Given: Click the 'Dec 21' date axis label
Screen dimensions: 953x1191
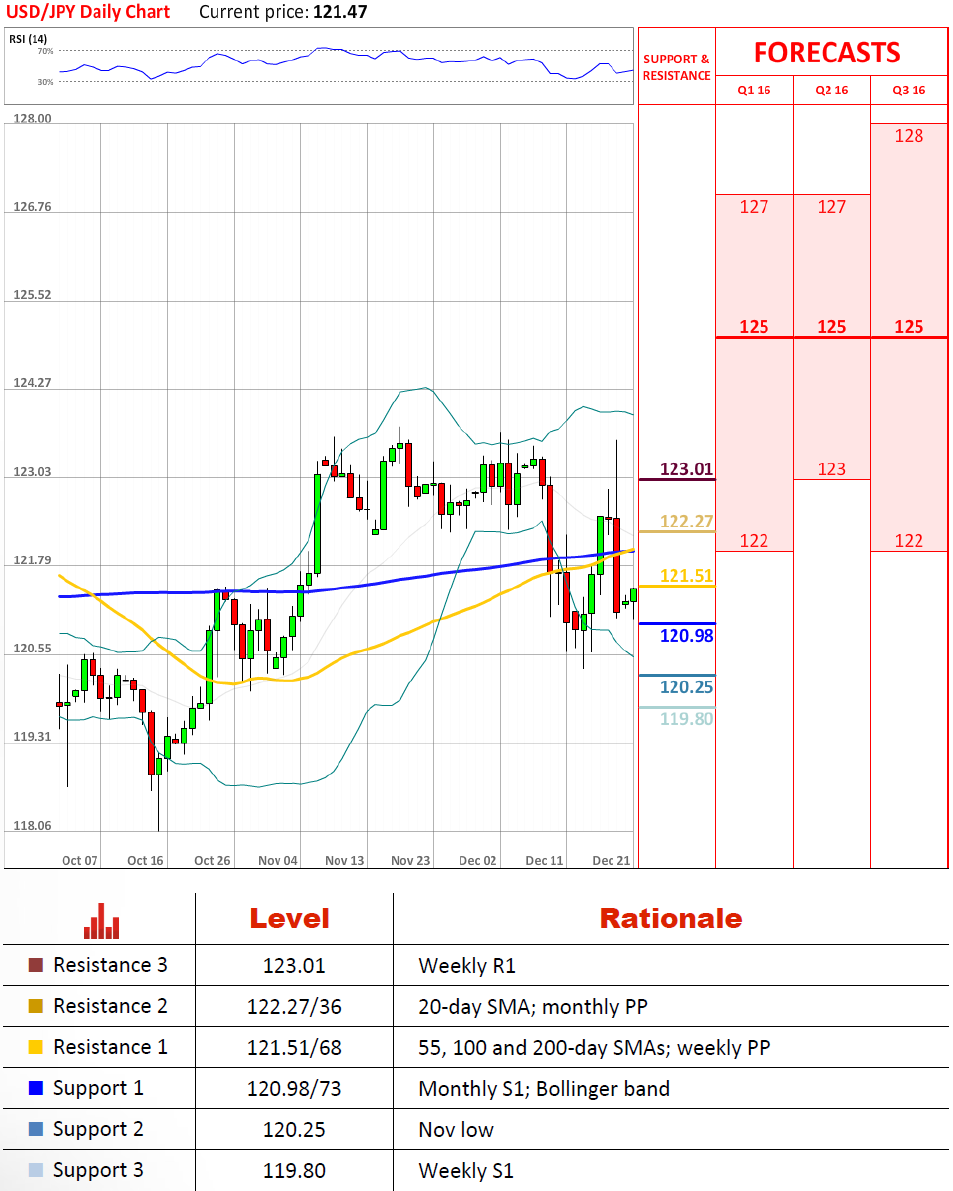Looking at the screenshot, I should click(611, 861).
